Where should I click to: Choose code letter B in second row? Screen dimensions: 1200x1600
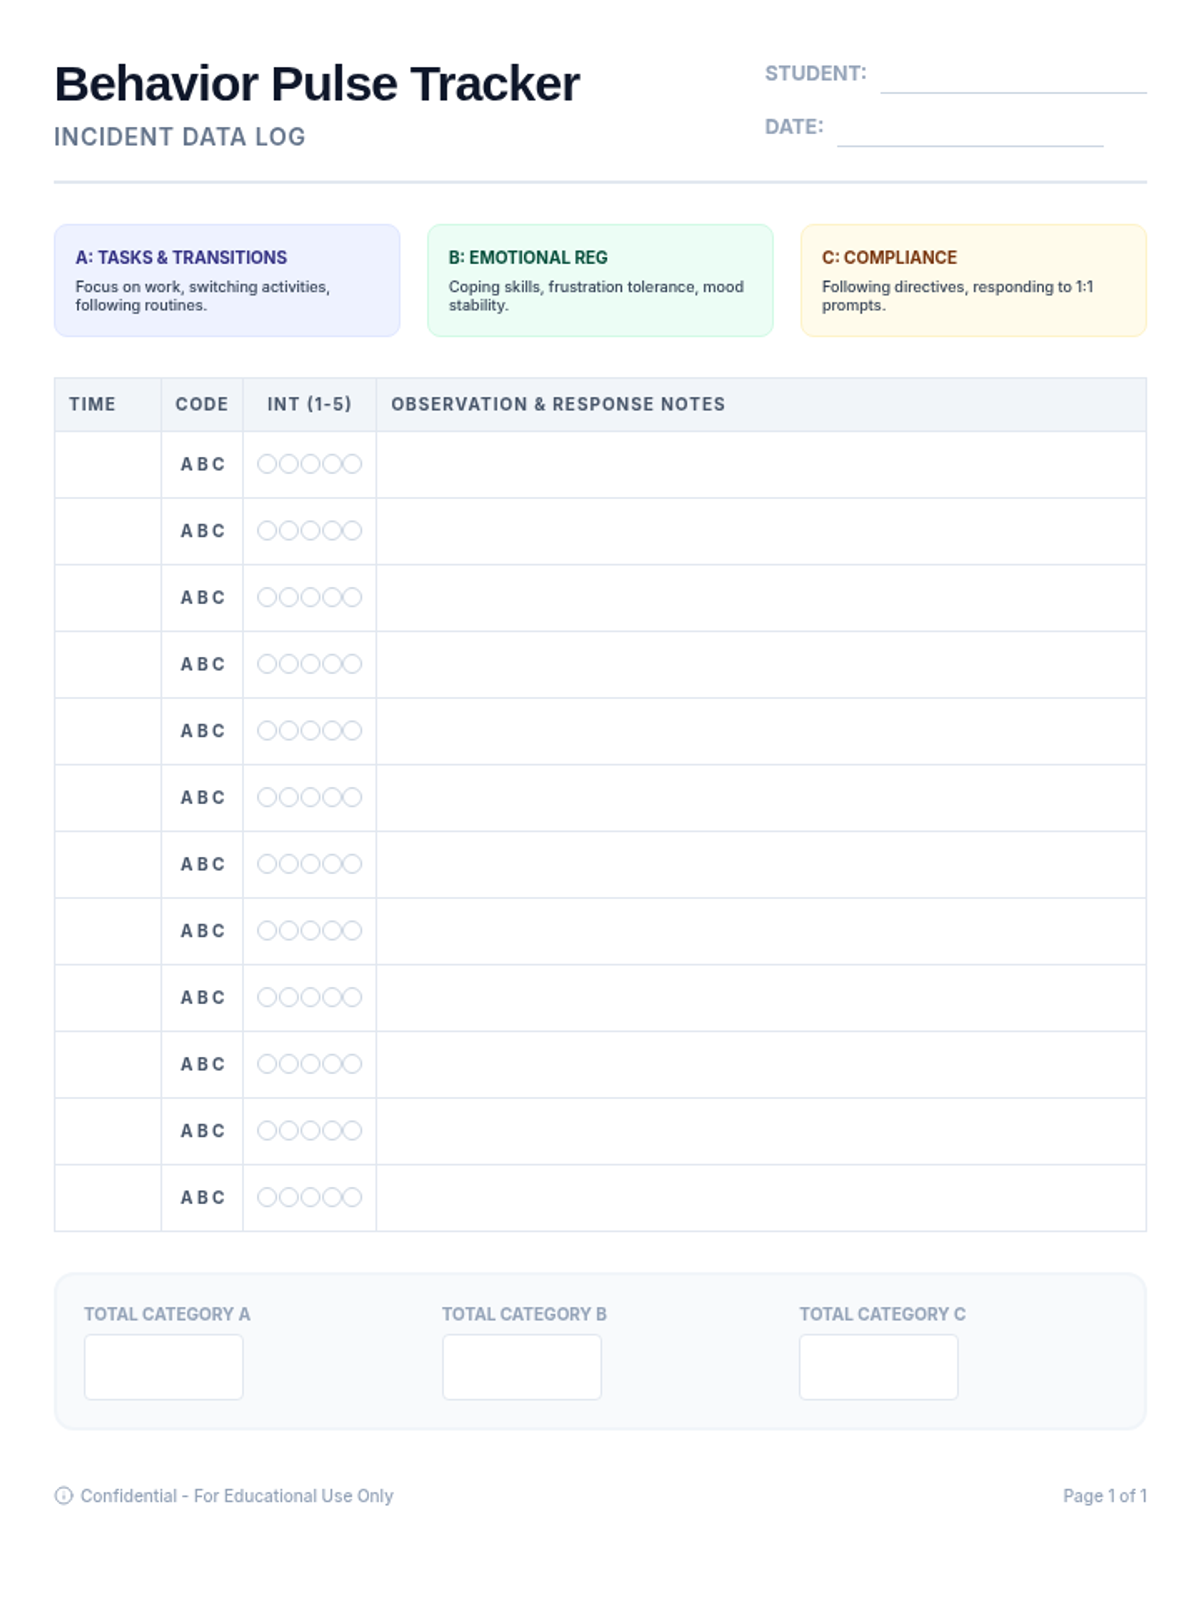click(202, 531)
